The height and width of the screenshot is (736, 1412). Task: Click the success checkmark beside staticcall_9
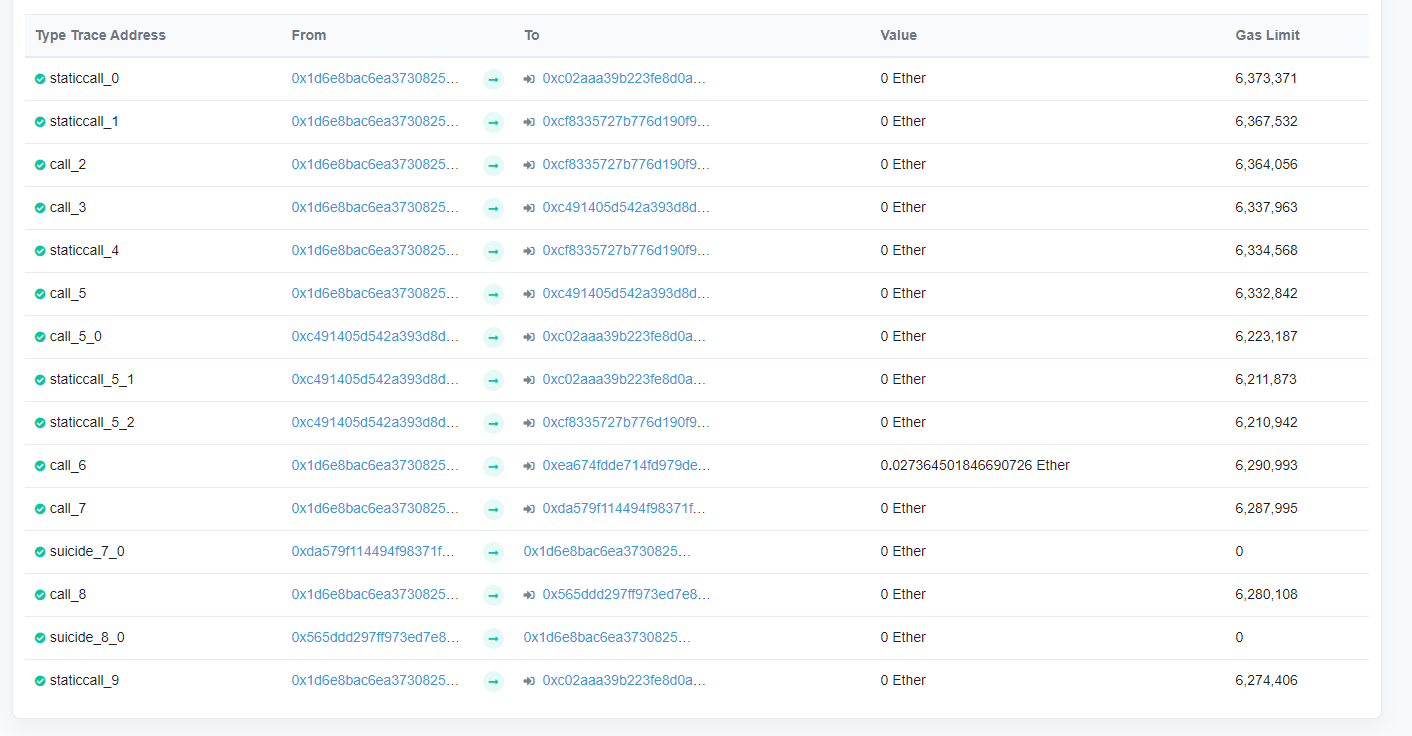[x=40, y=681]
